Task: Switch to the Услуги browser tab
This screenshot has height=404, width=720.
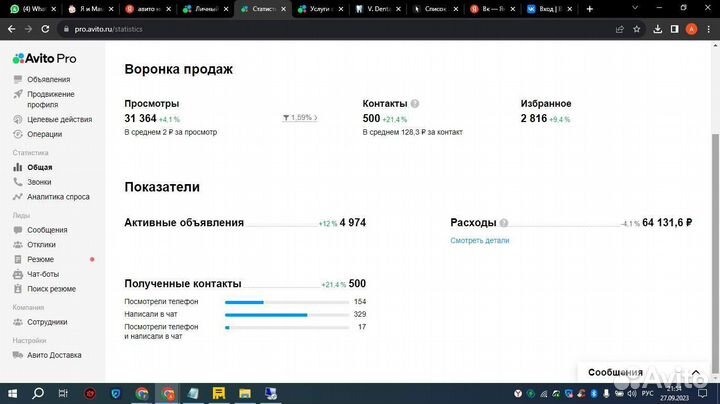Action: click(320, 9)
